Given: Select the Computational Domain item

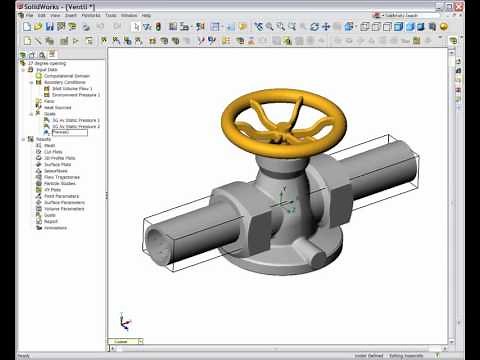Looking at the screenshot, I should pyautogui.click(x=66, y=76).
